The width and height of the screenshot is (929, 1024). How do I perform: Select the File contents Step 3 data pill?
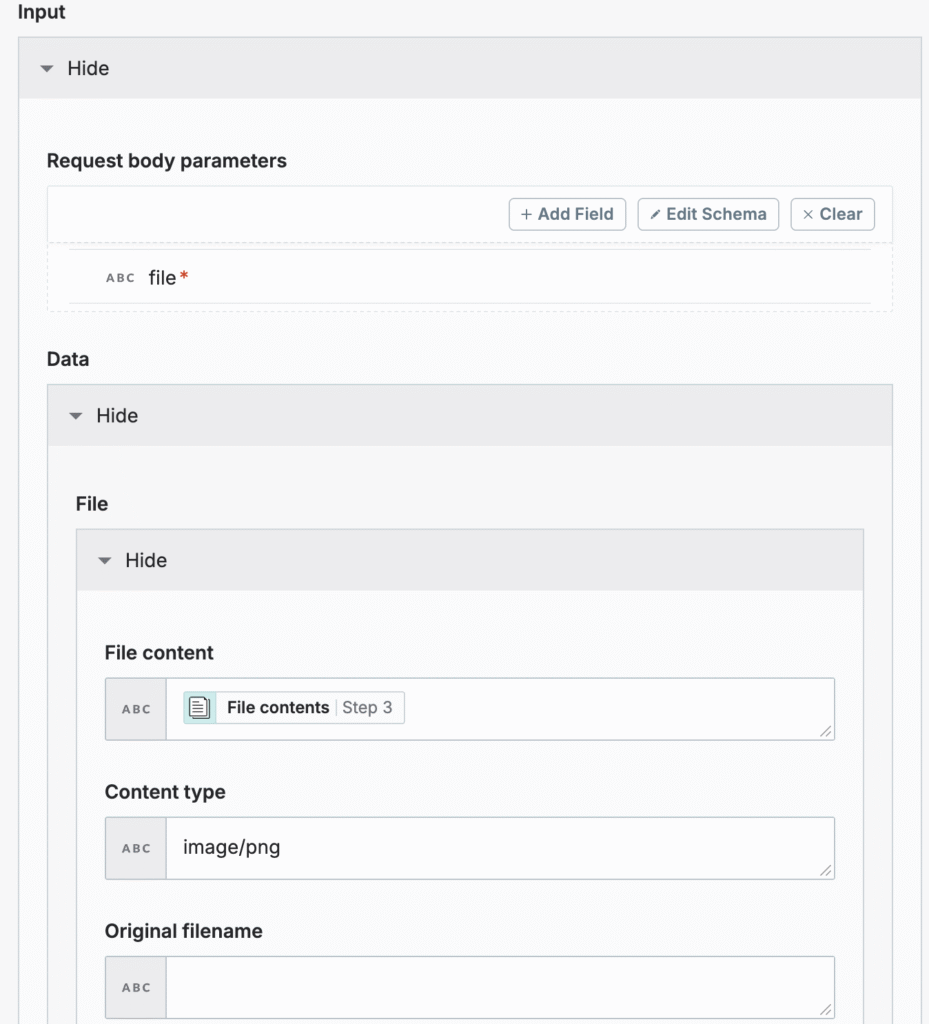pos(294,707)
